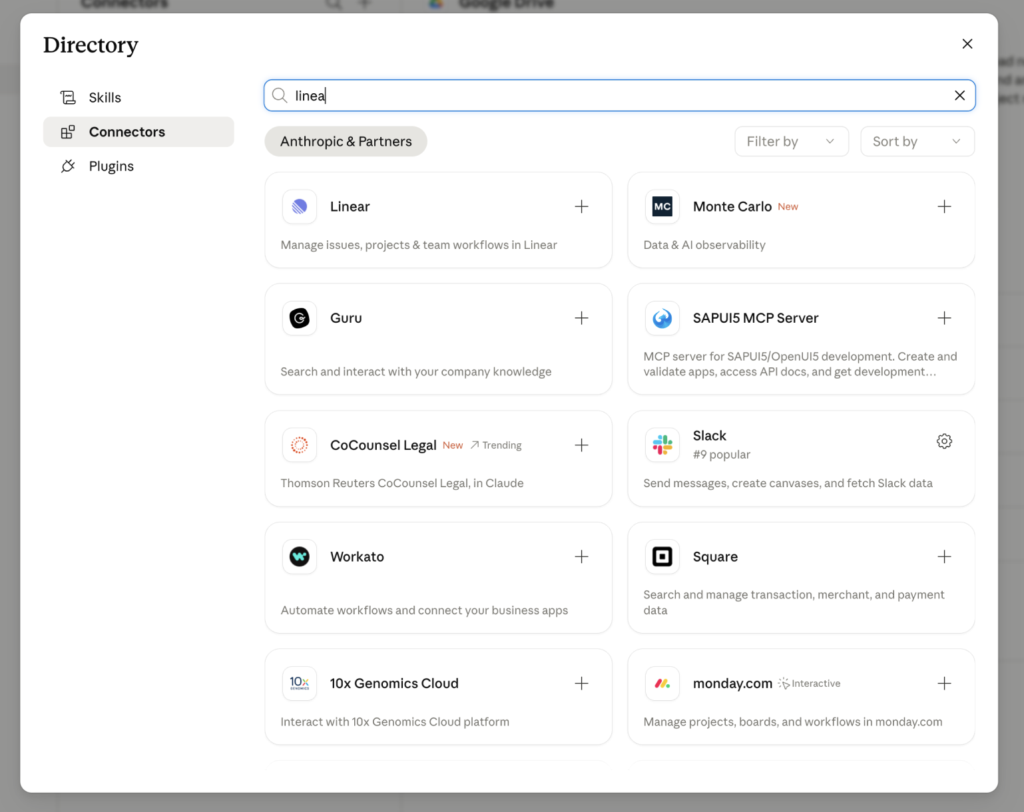Add the Monte Carlo connector plus icon
The width and height of the screenshot is (1024, 812).
coord(944,206)
